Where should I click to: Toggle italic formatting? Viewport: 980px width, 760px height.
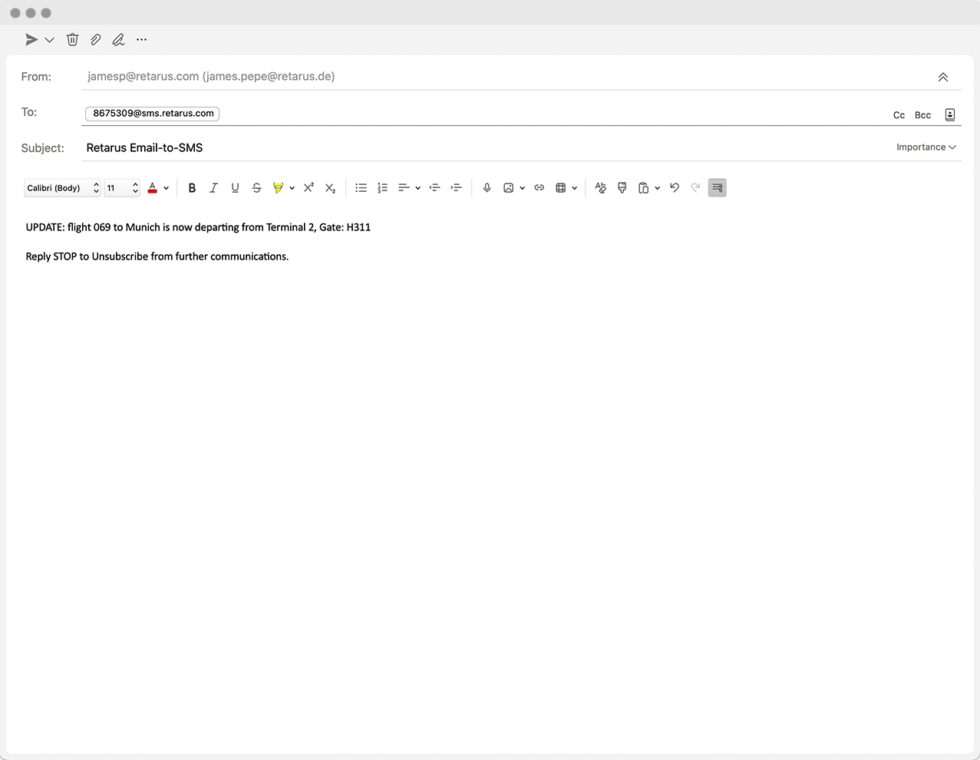pos(214,187)
